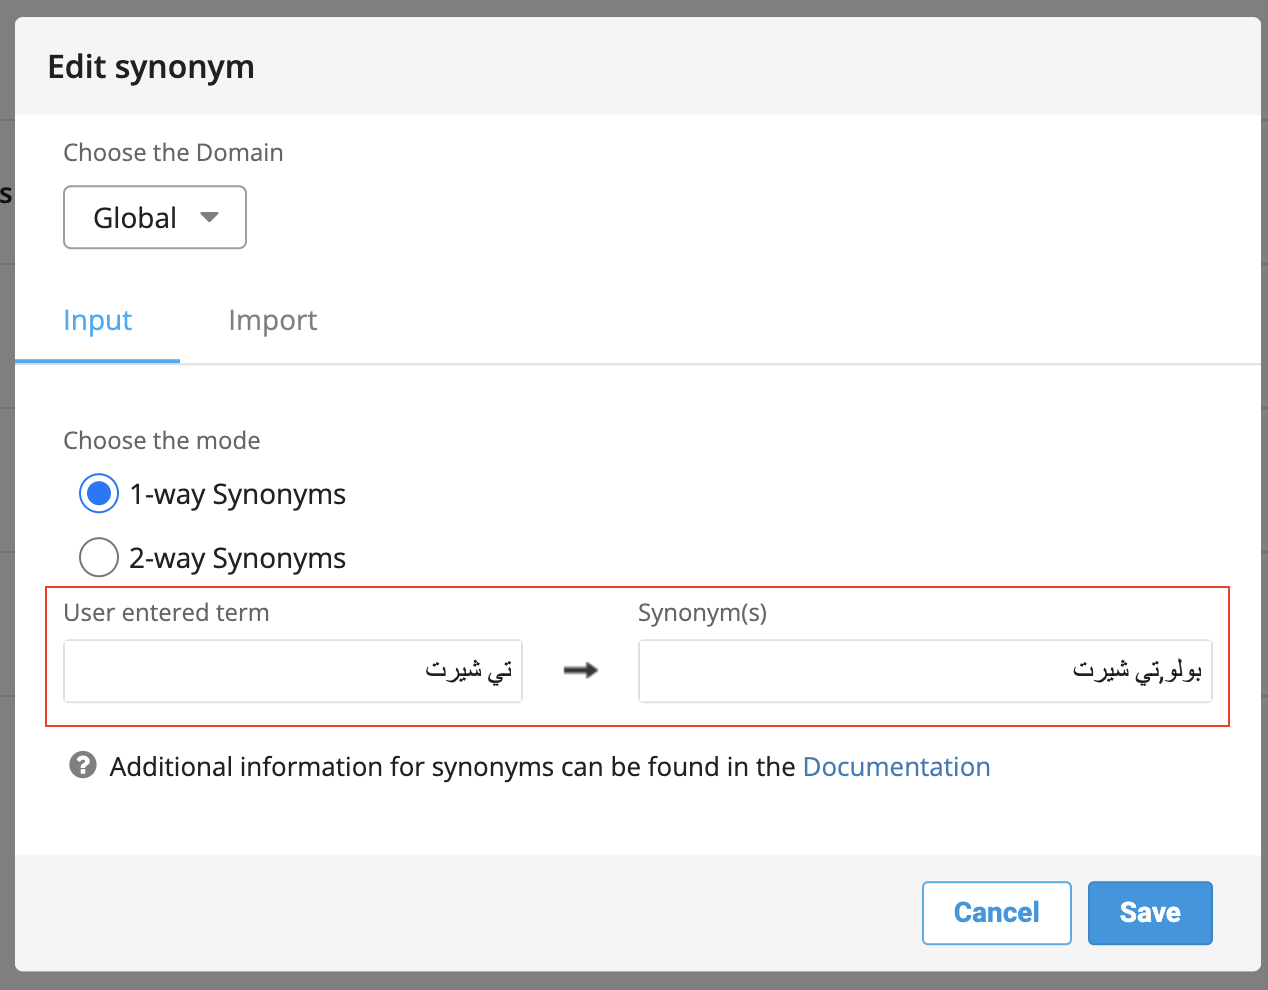This screenshot has height=990, width=1268.
Task: Click the right arrow icon between fields
Action: coord(580,670)
